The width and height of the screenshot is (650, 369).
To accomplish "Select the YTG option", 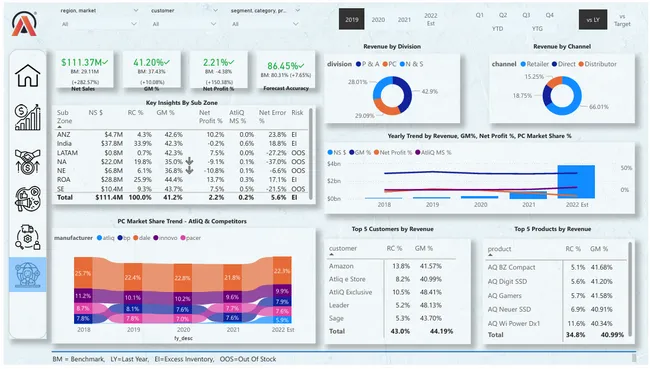I will click(537, 29).
